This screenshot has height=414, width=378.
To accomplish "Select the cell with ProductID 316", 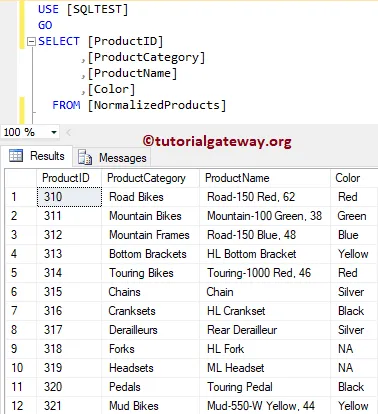I will [69, 311].
